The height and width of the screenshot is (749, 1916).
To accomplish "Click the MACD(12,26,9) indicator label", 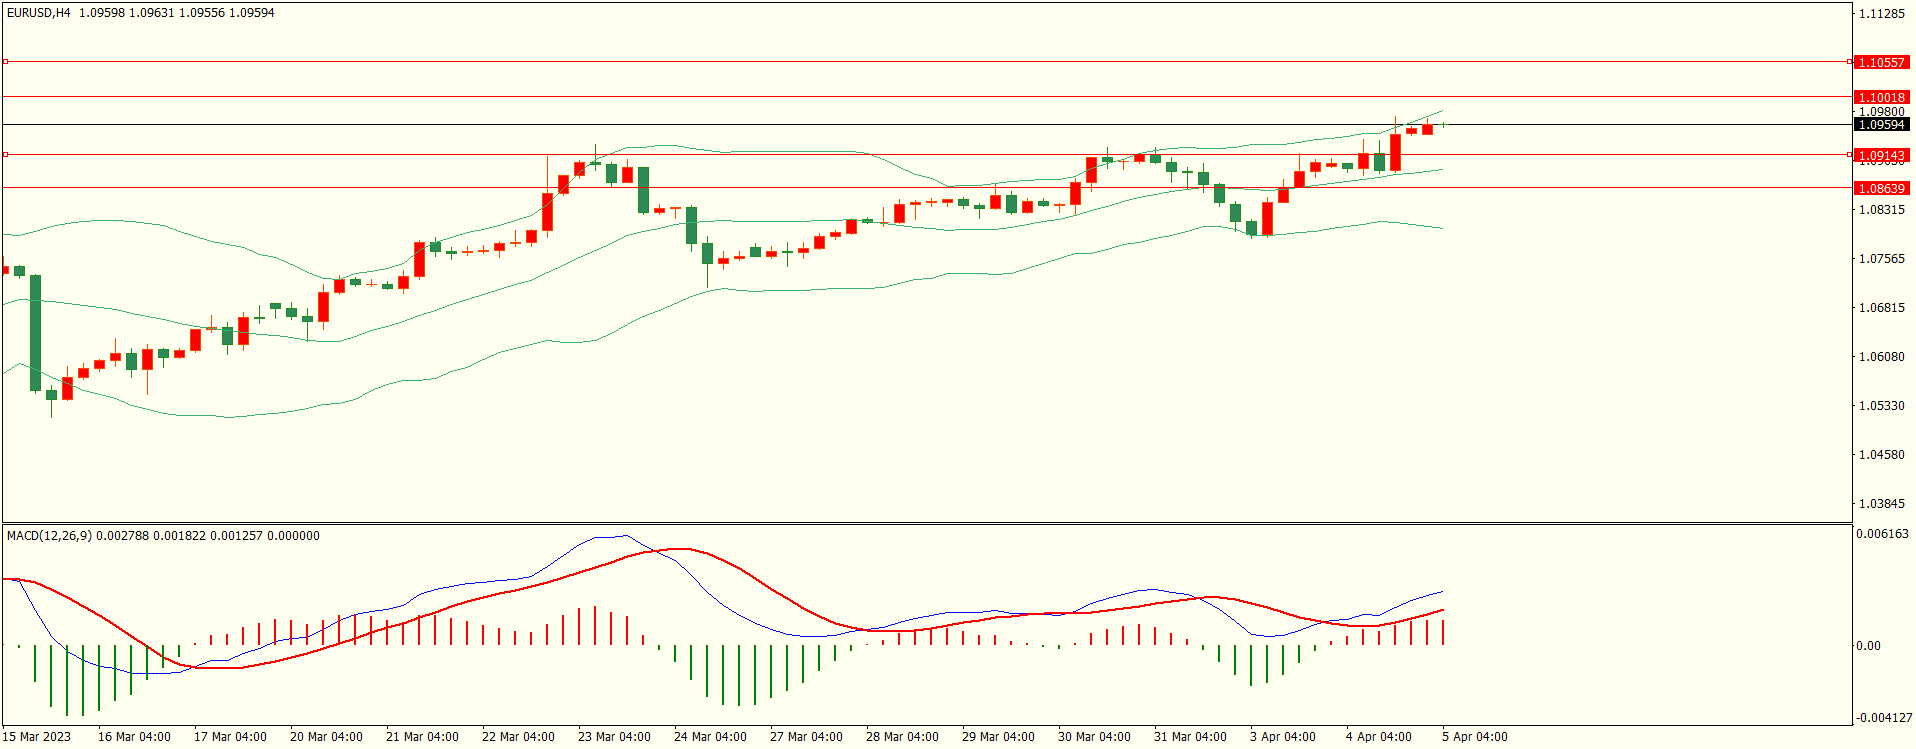I will tap(49, 536).
